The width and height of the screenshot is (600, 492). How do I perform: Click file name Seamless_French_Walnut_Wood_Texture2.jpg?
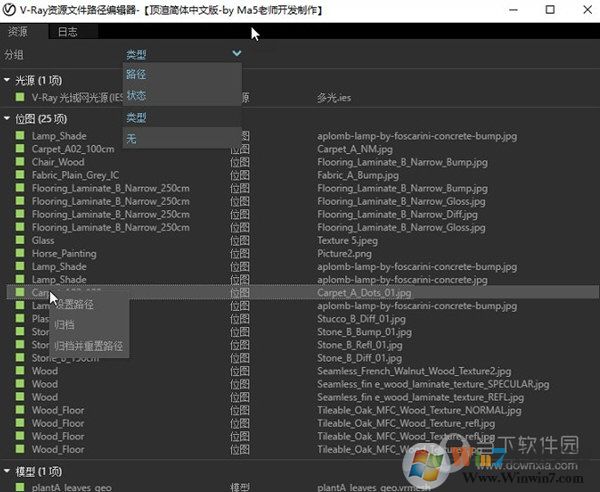[x=414, y=371]
